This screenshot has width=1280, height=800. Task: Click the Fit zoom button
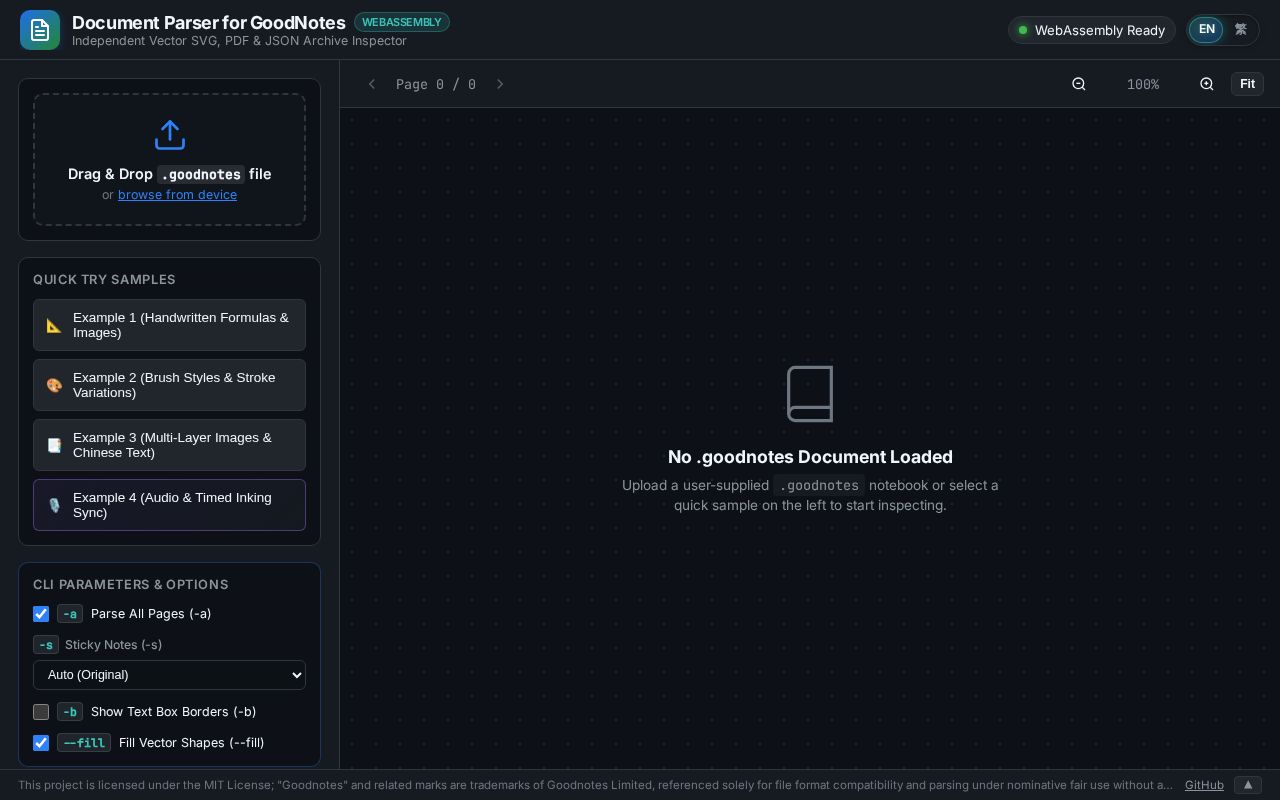coord(1247,84)
